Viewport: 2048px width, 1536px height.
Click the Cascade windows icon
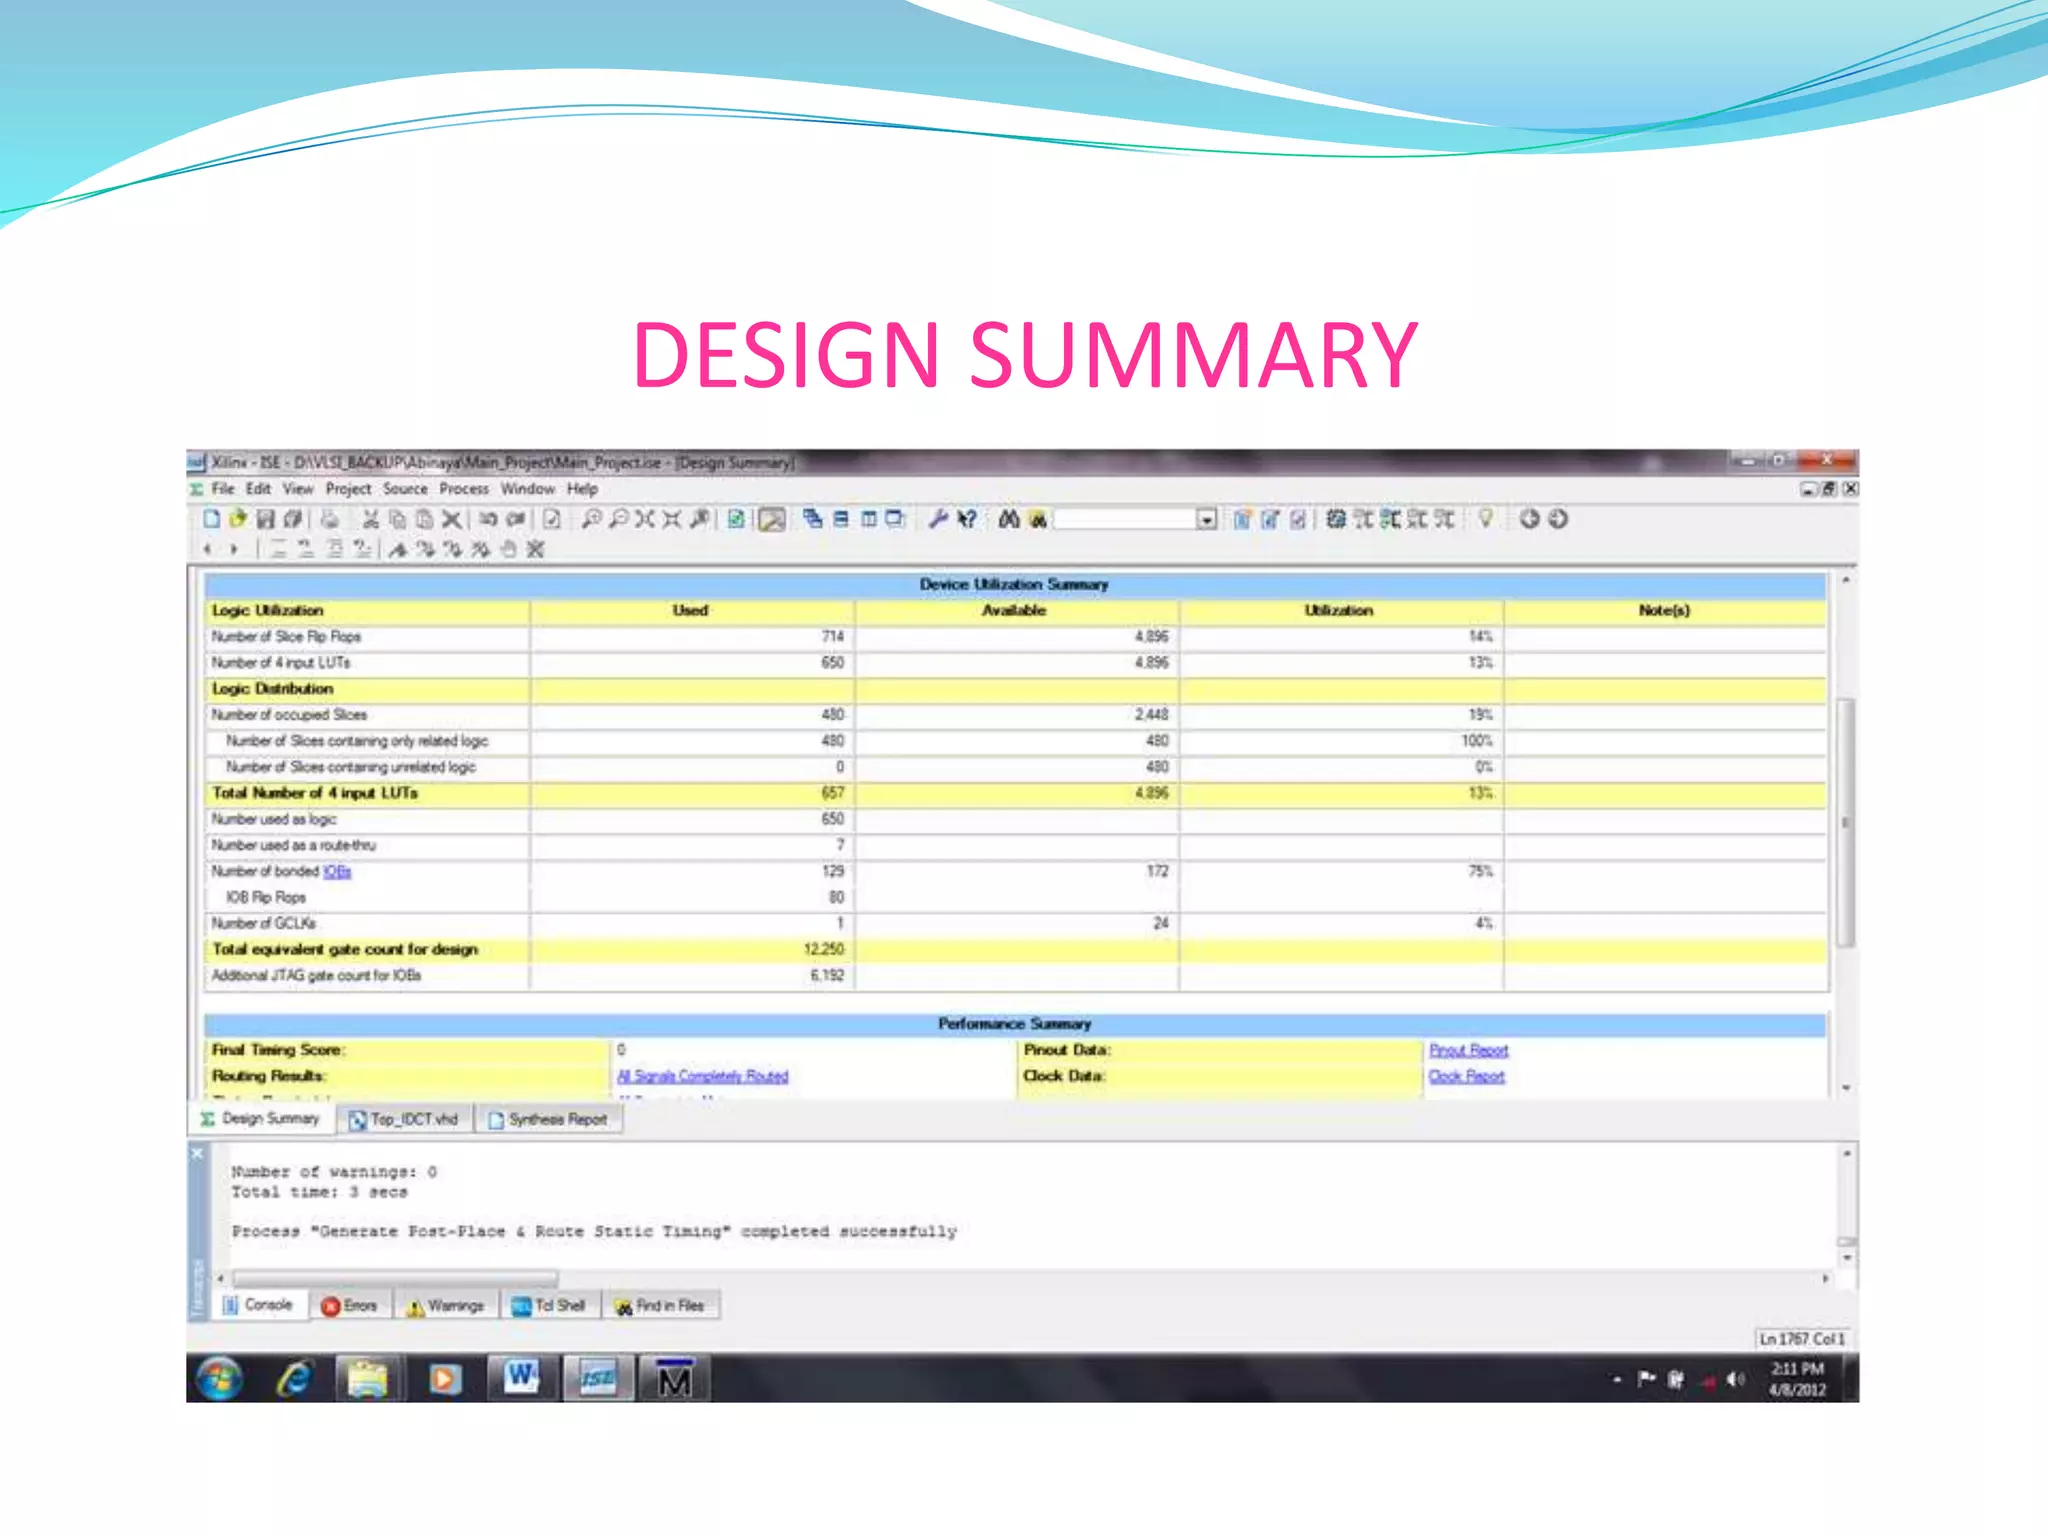pyautogui.click(x=813, y=518)
